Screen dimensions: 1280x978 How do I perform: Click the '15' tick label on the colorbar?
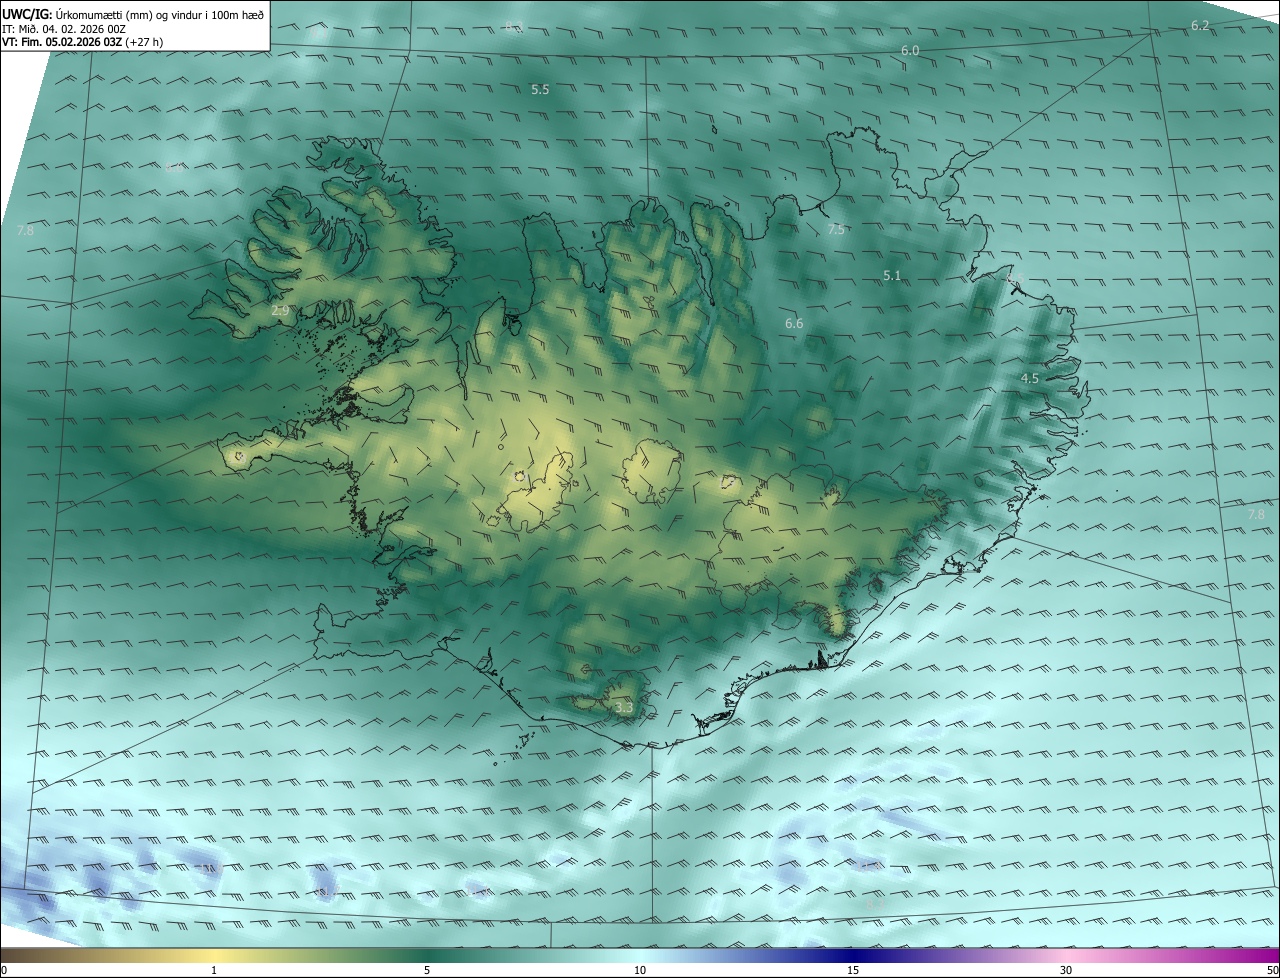coord(853,970)
